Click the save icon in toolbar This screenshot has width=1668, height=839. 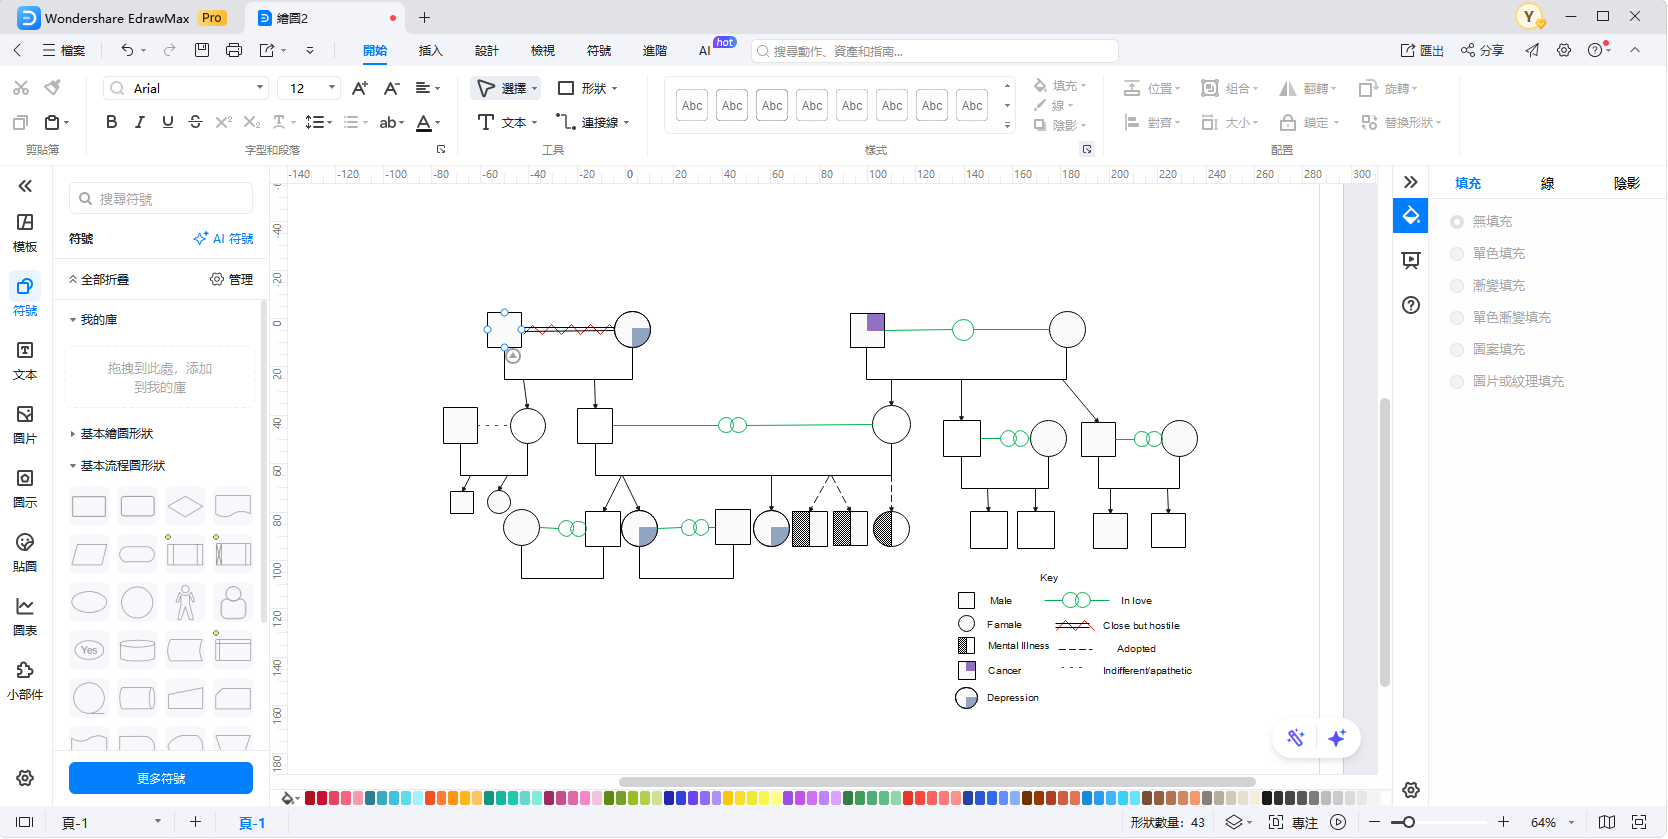point(202,50)
